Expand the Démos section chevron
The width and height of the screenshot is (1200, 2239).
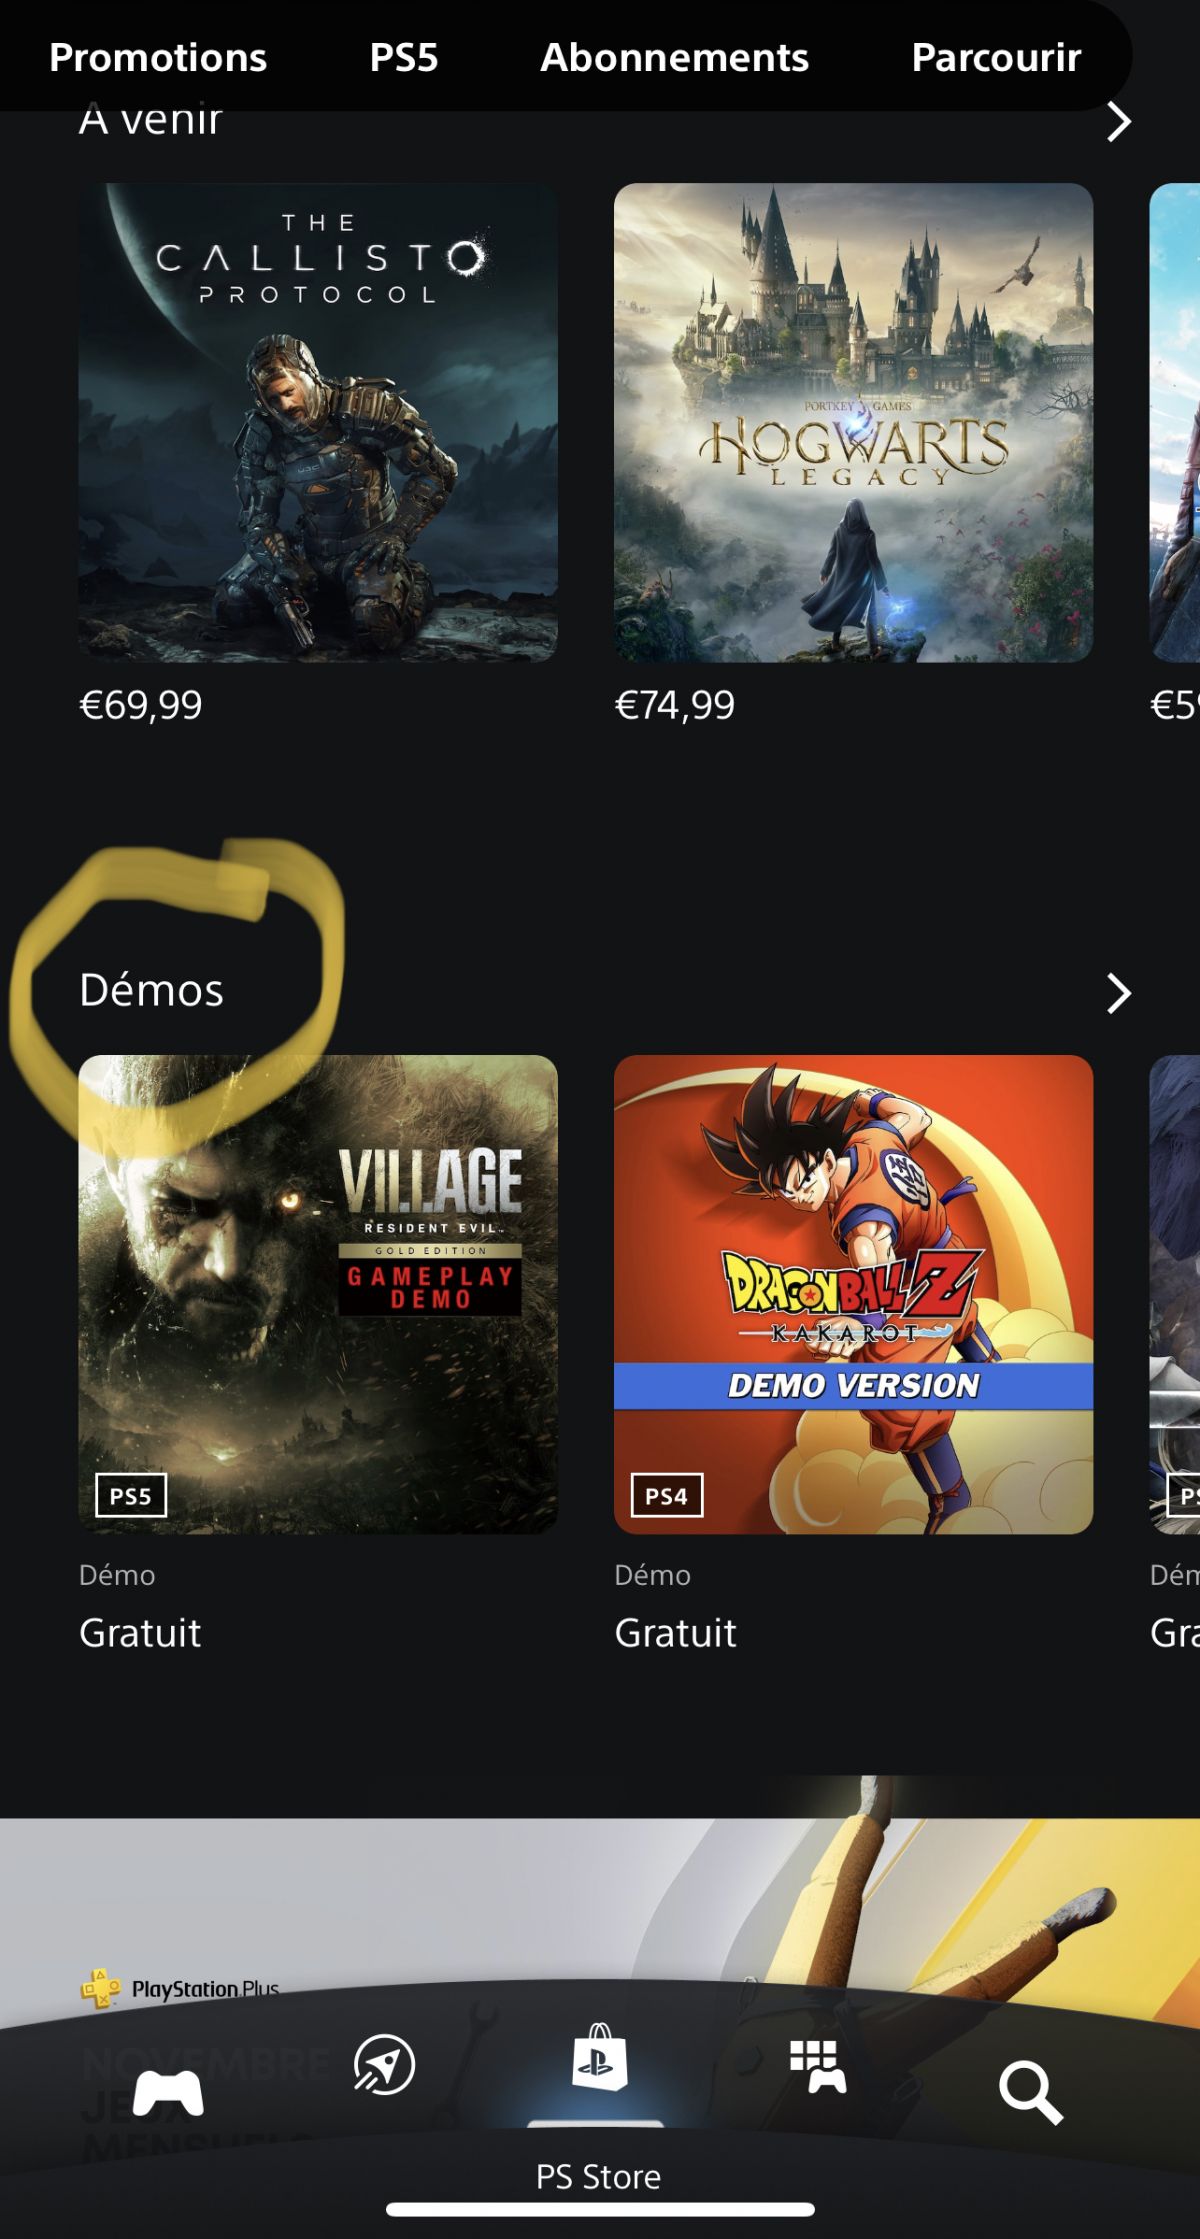coord(1118,993)
